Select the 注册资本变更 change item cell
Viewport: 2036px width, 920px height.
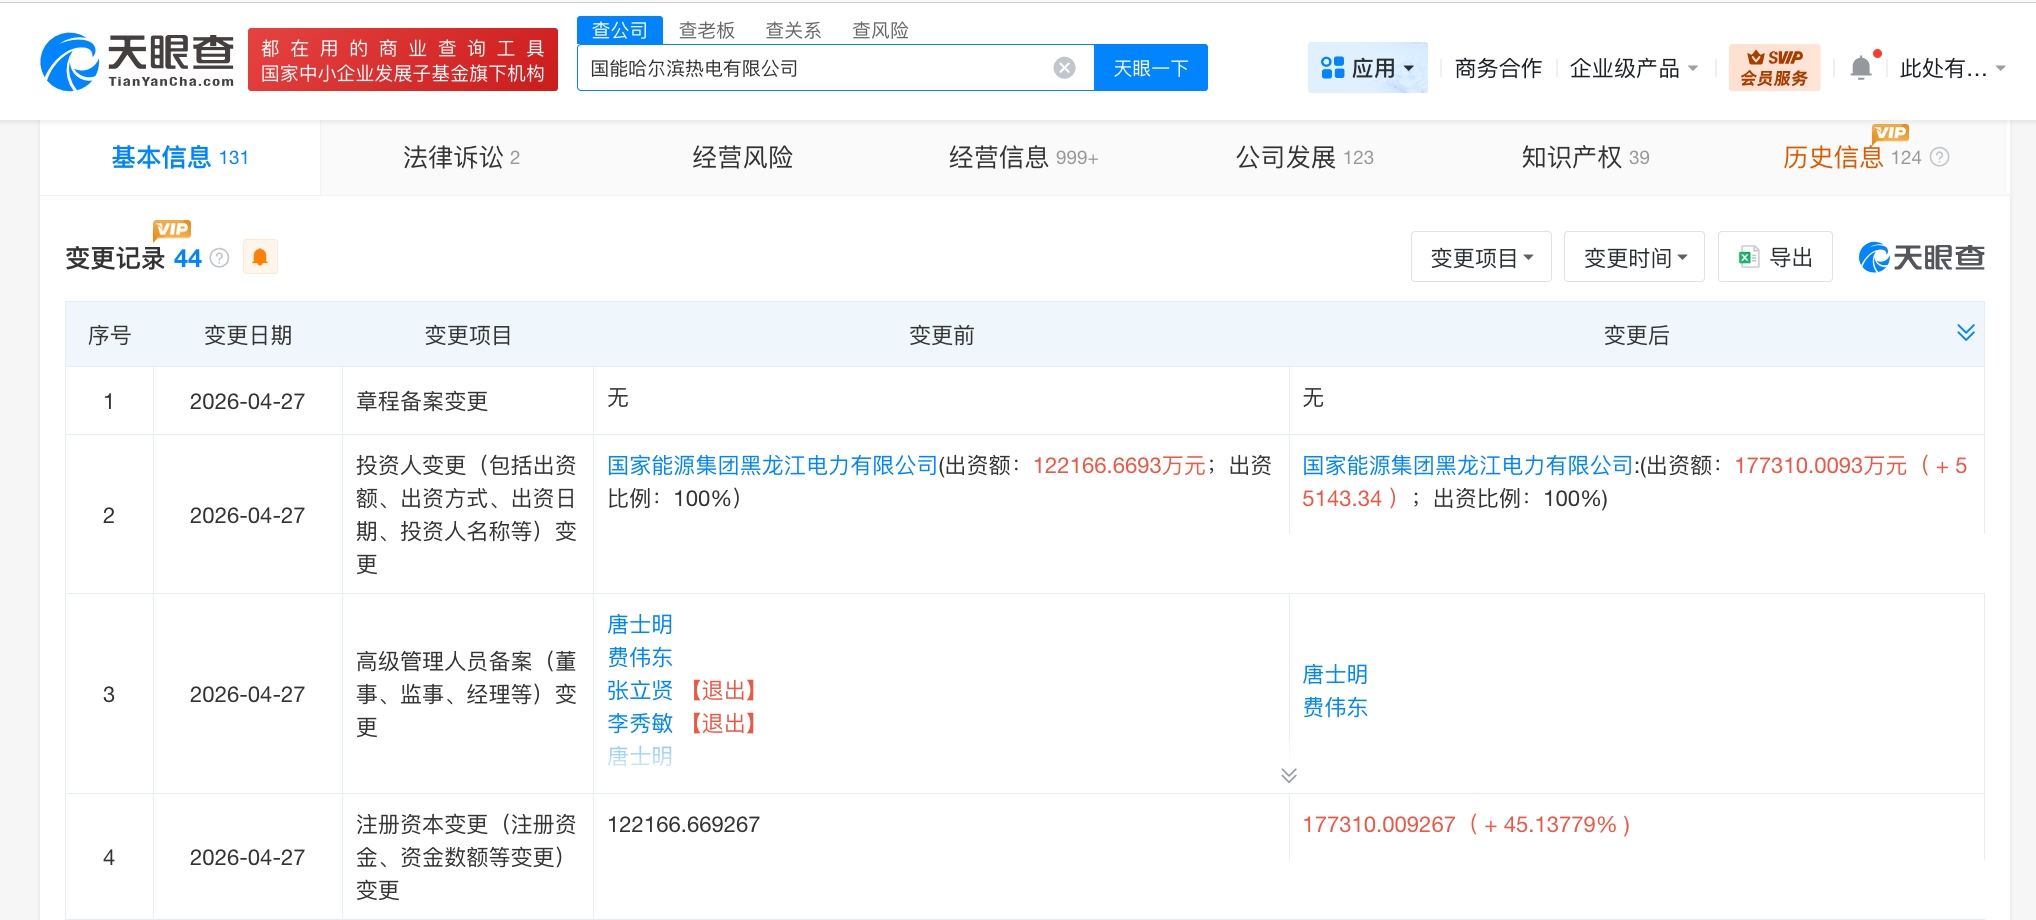pos(467,857)
